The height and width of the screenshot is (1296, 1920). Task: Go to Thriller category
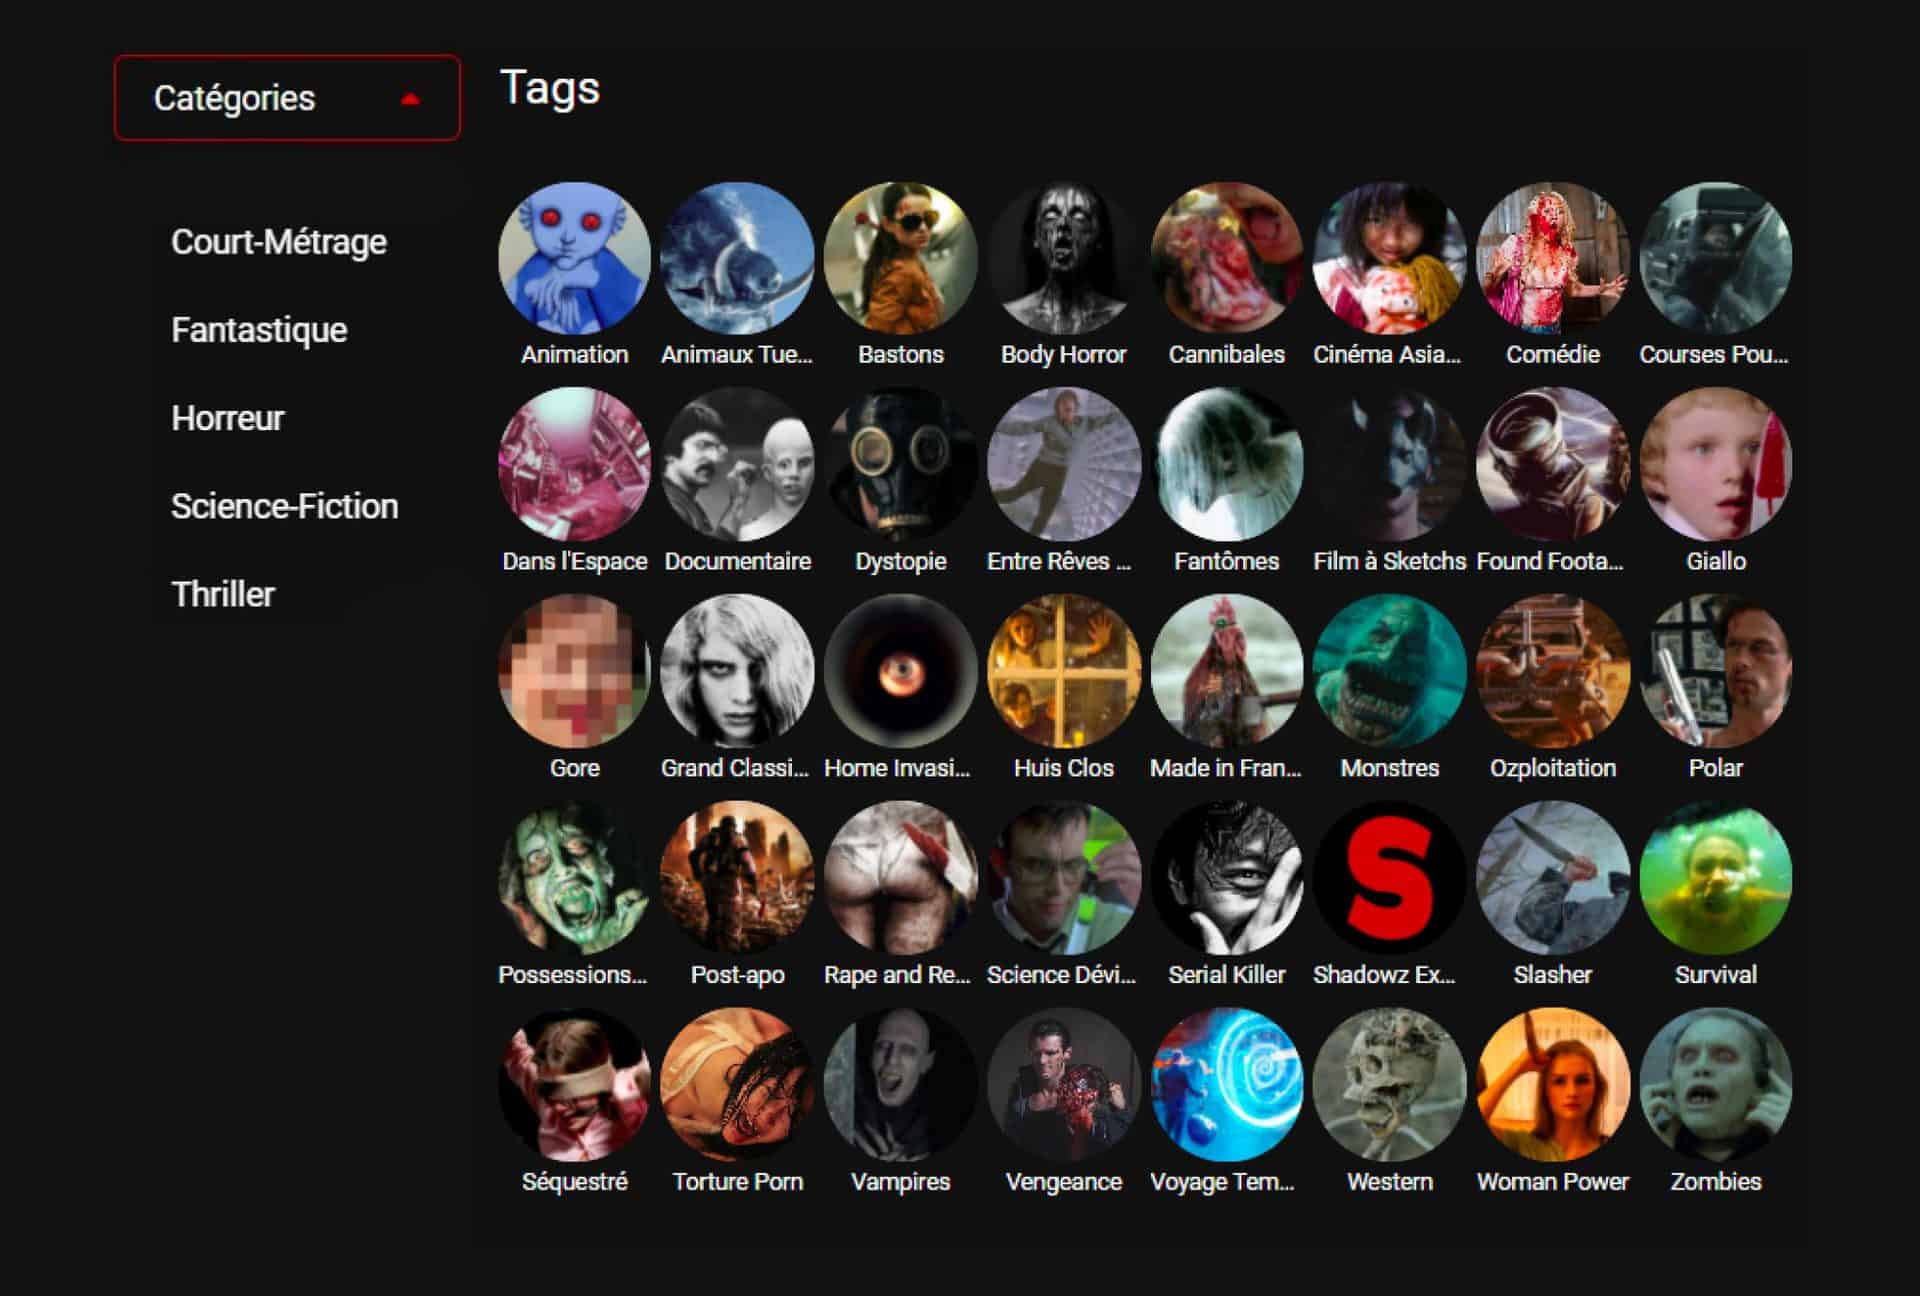tap(222, 594)
